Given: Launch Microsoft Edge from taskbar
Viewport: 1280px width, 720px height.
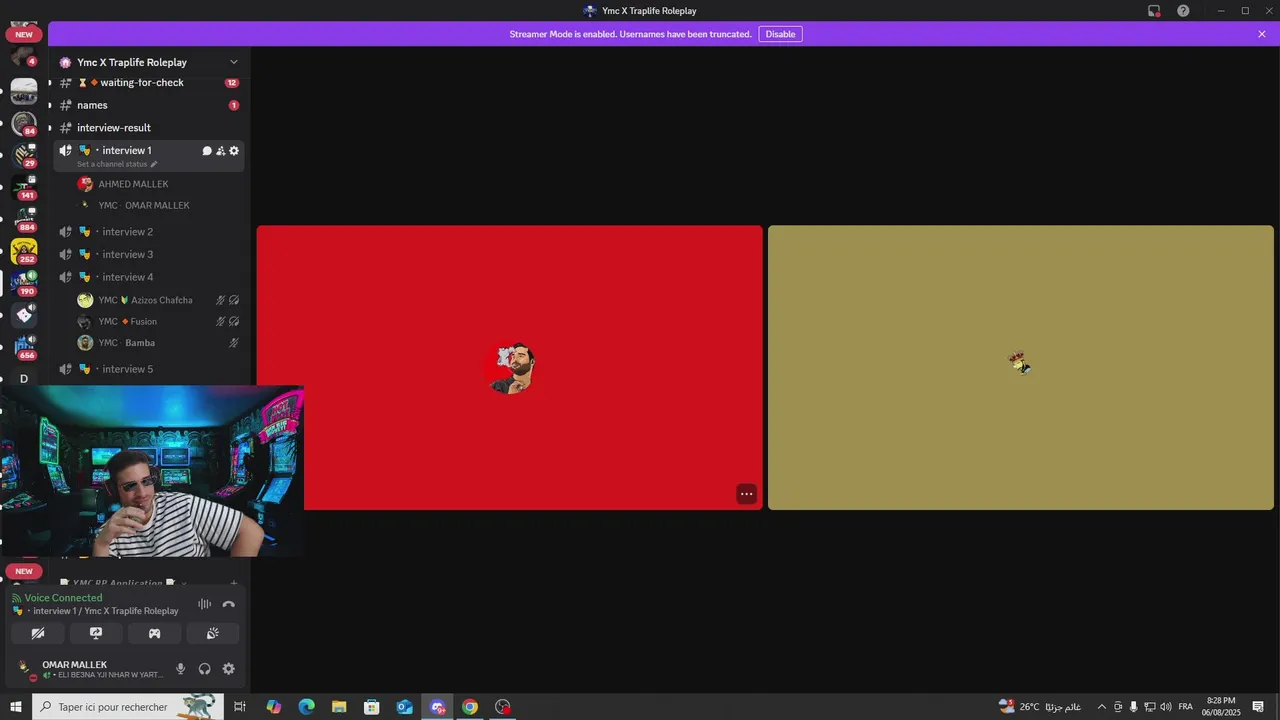Looking at the screenshot, I should 306,707.
